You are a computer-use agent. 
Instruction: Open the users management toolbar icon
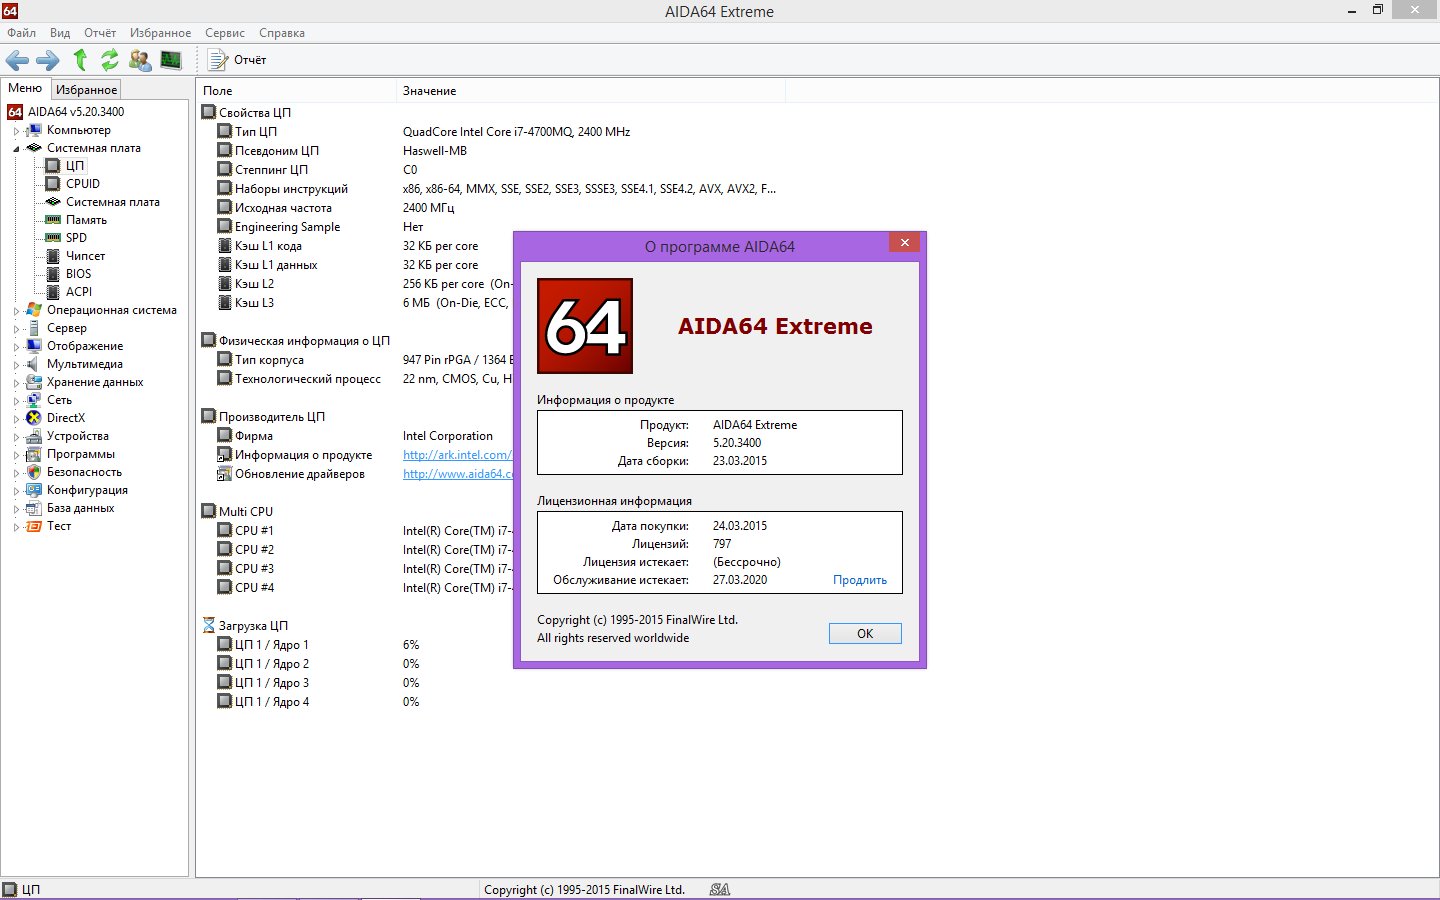pyautogui.click(x=140, y=60)
